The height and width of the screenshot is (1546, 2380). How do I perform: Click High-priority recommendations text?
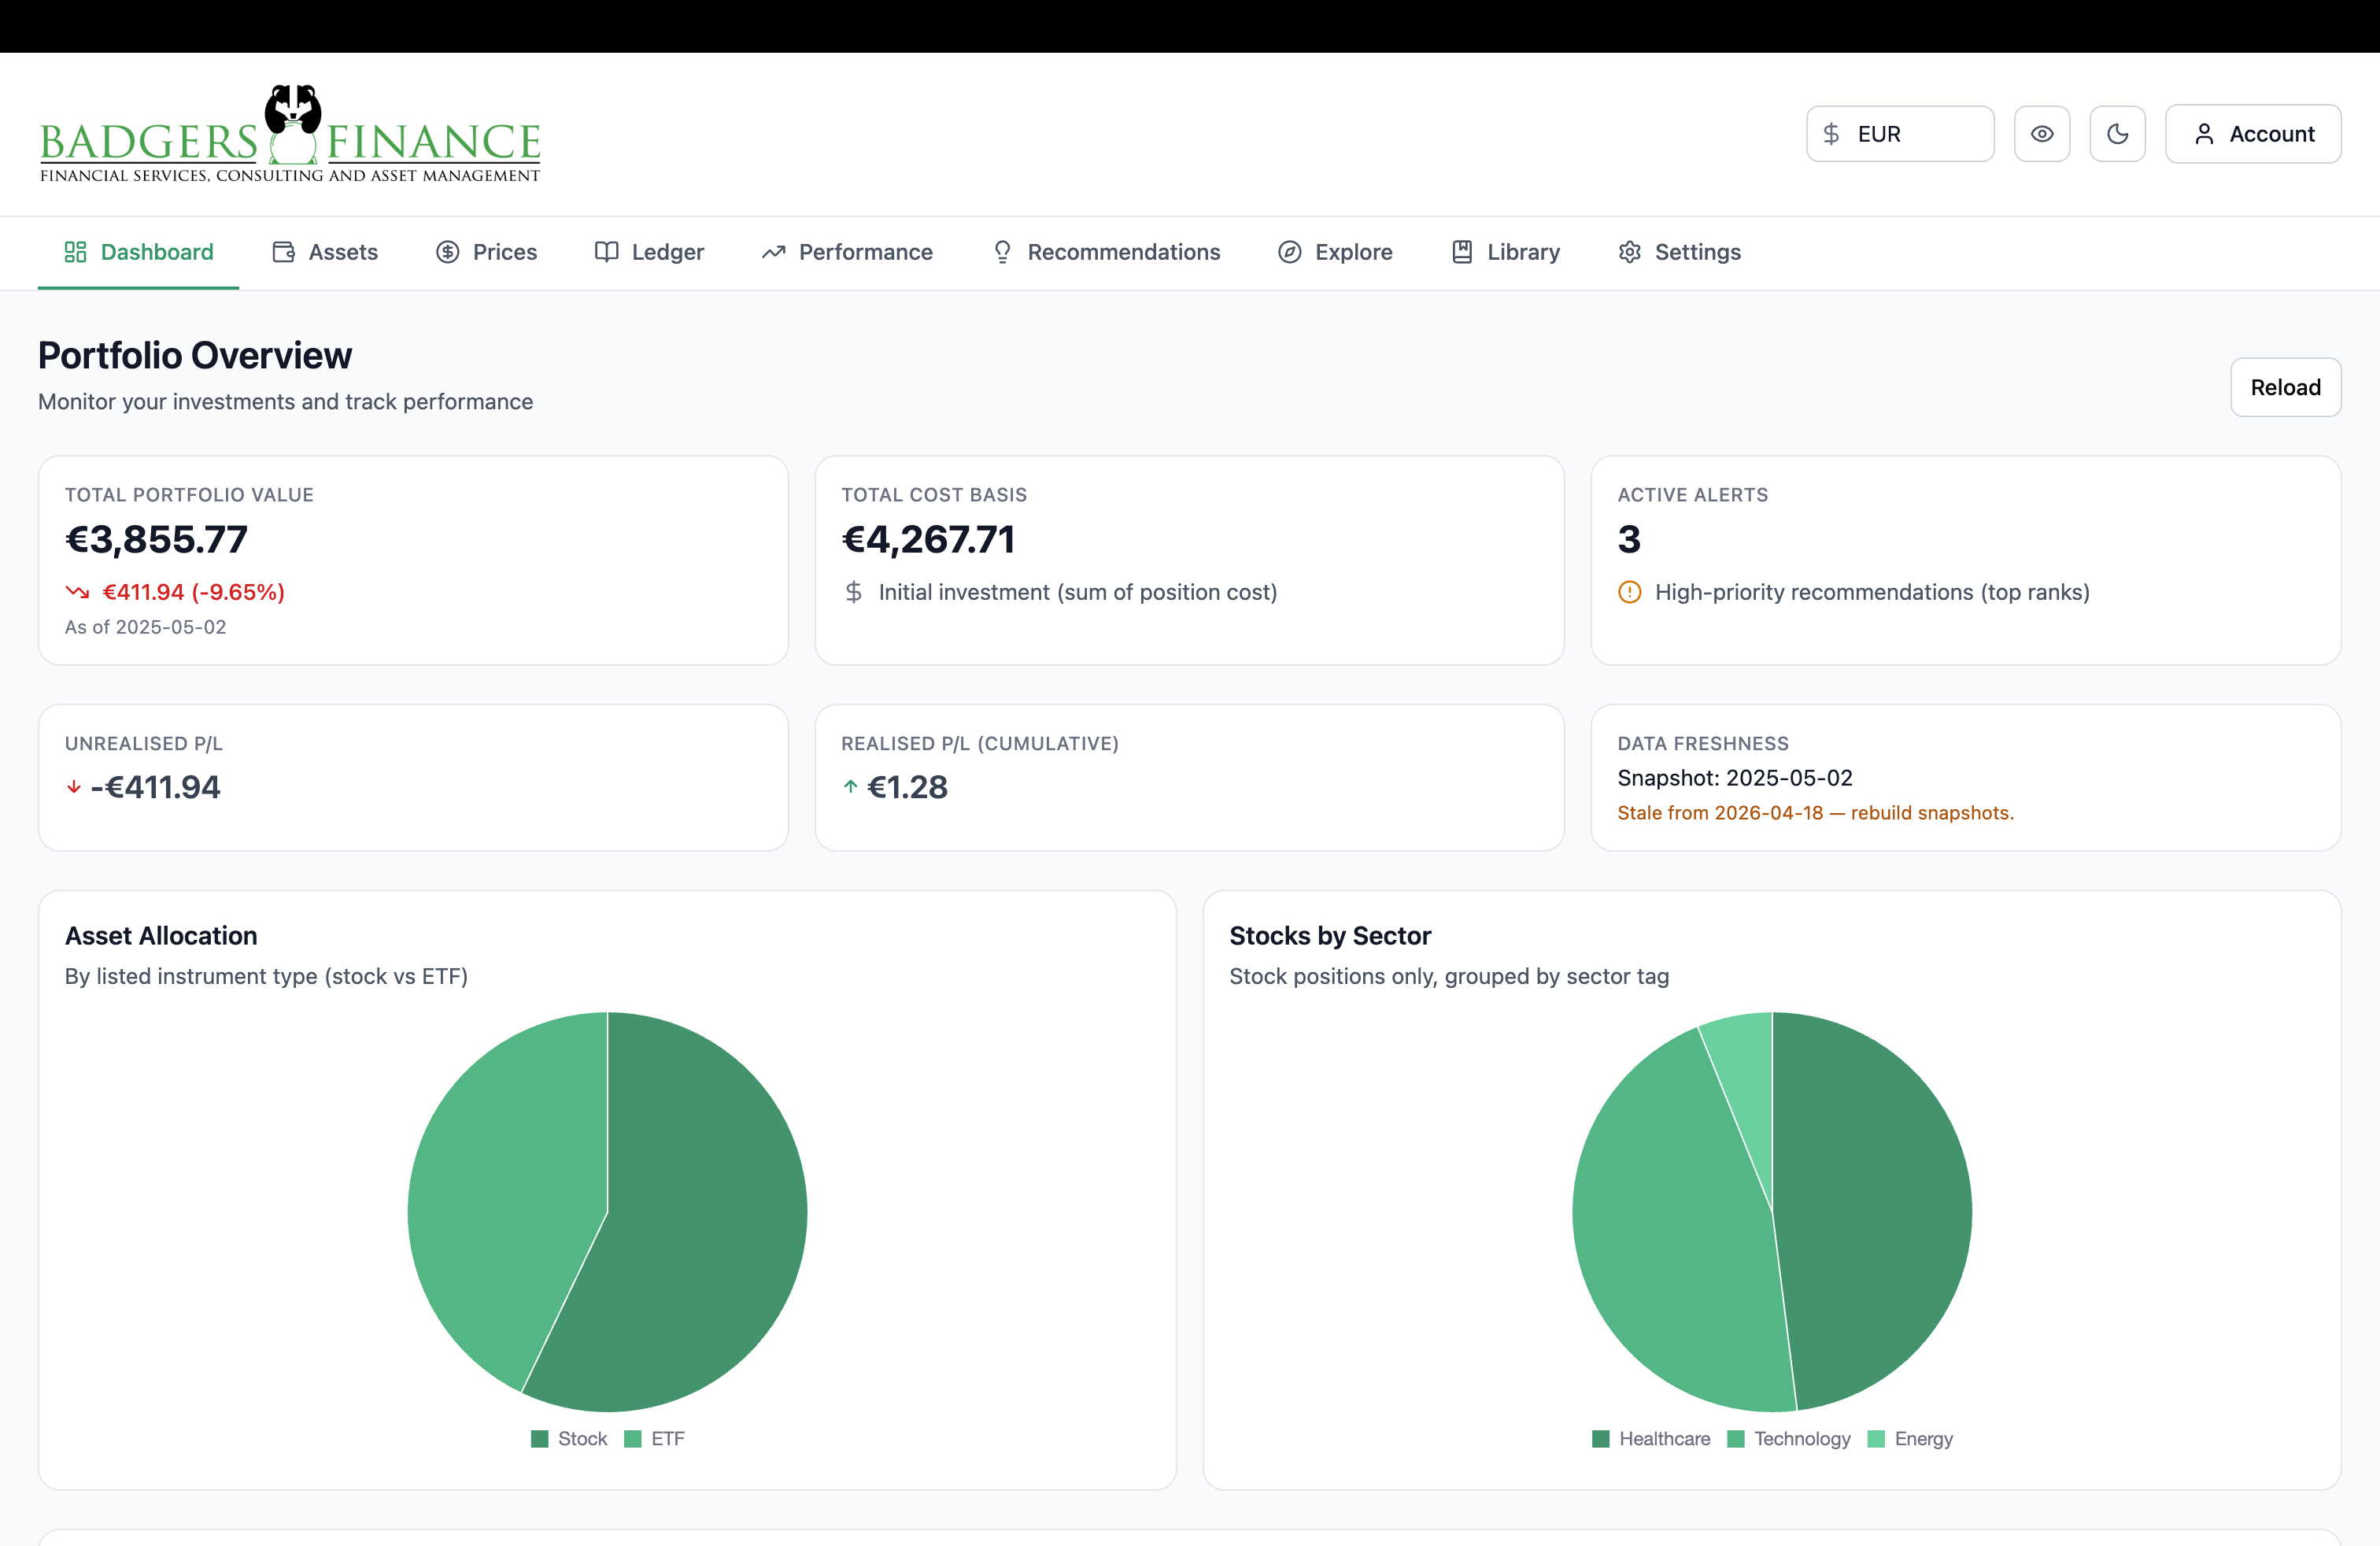tap(1872, 592)
